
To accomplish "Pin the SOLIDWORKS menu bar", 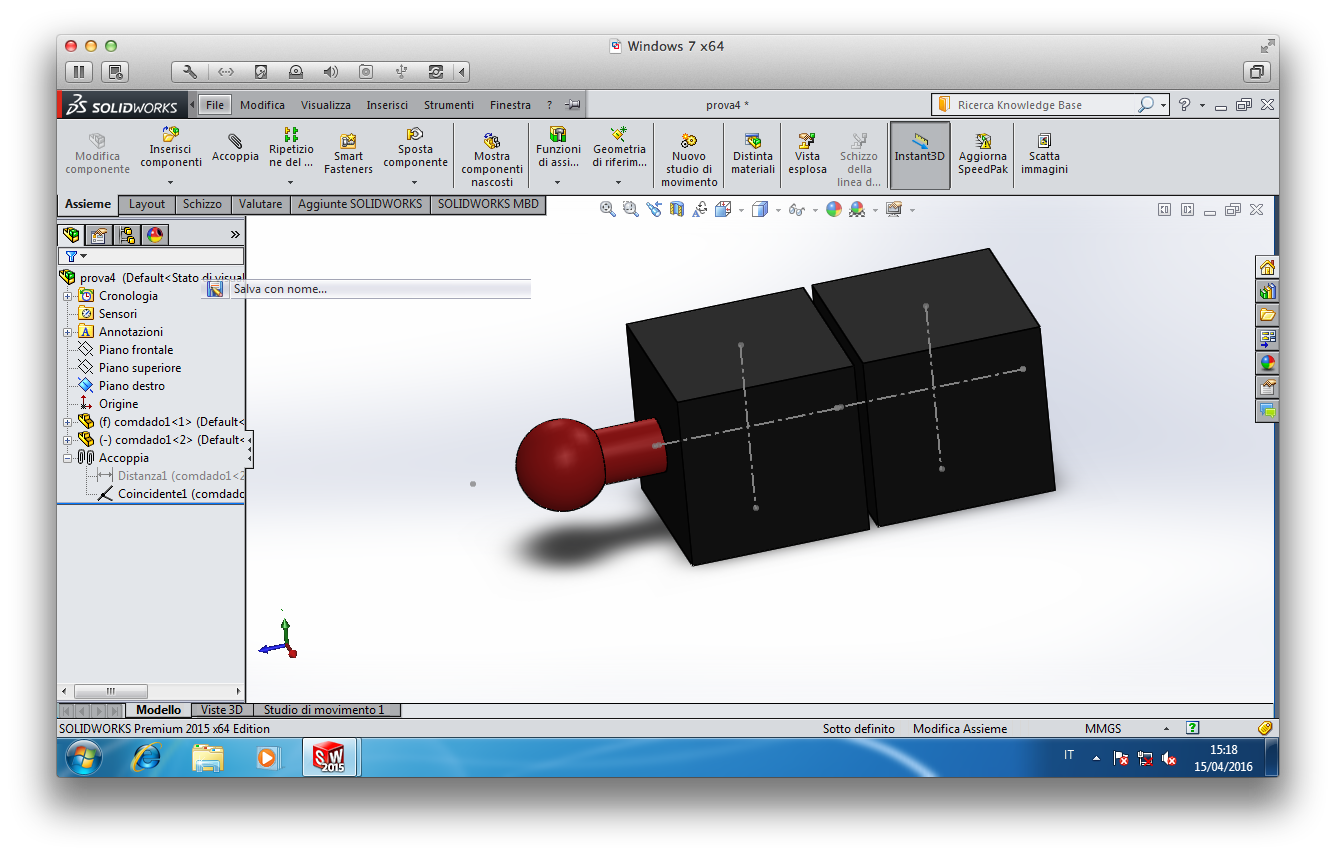I will pyautogui.click(x=573, y=105).
